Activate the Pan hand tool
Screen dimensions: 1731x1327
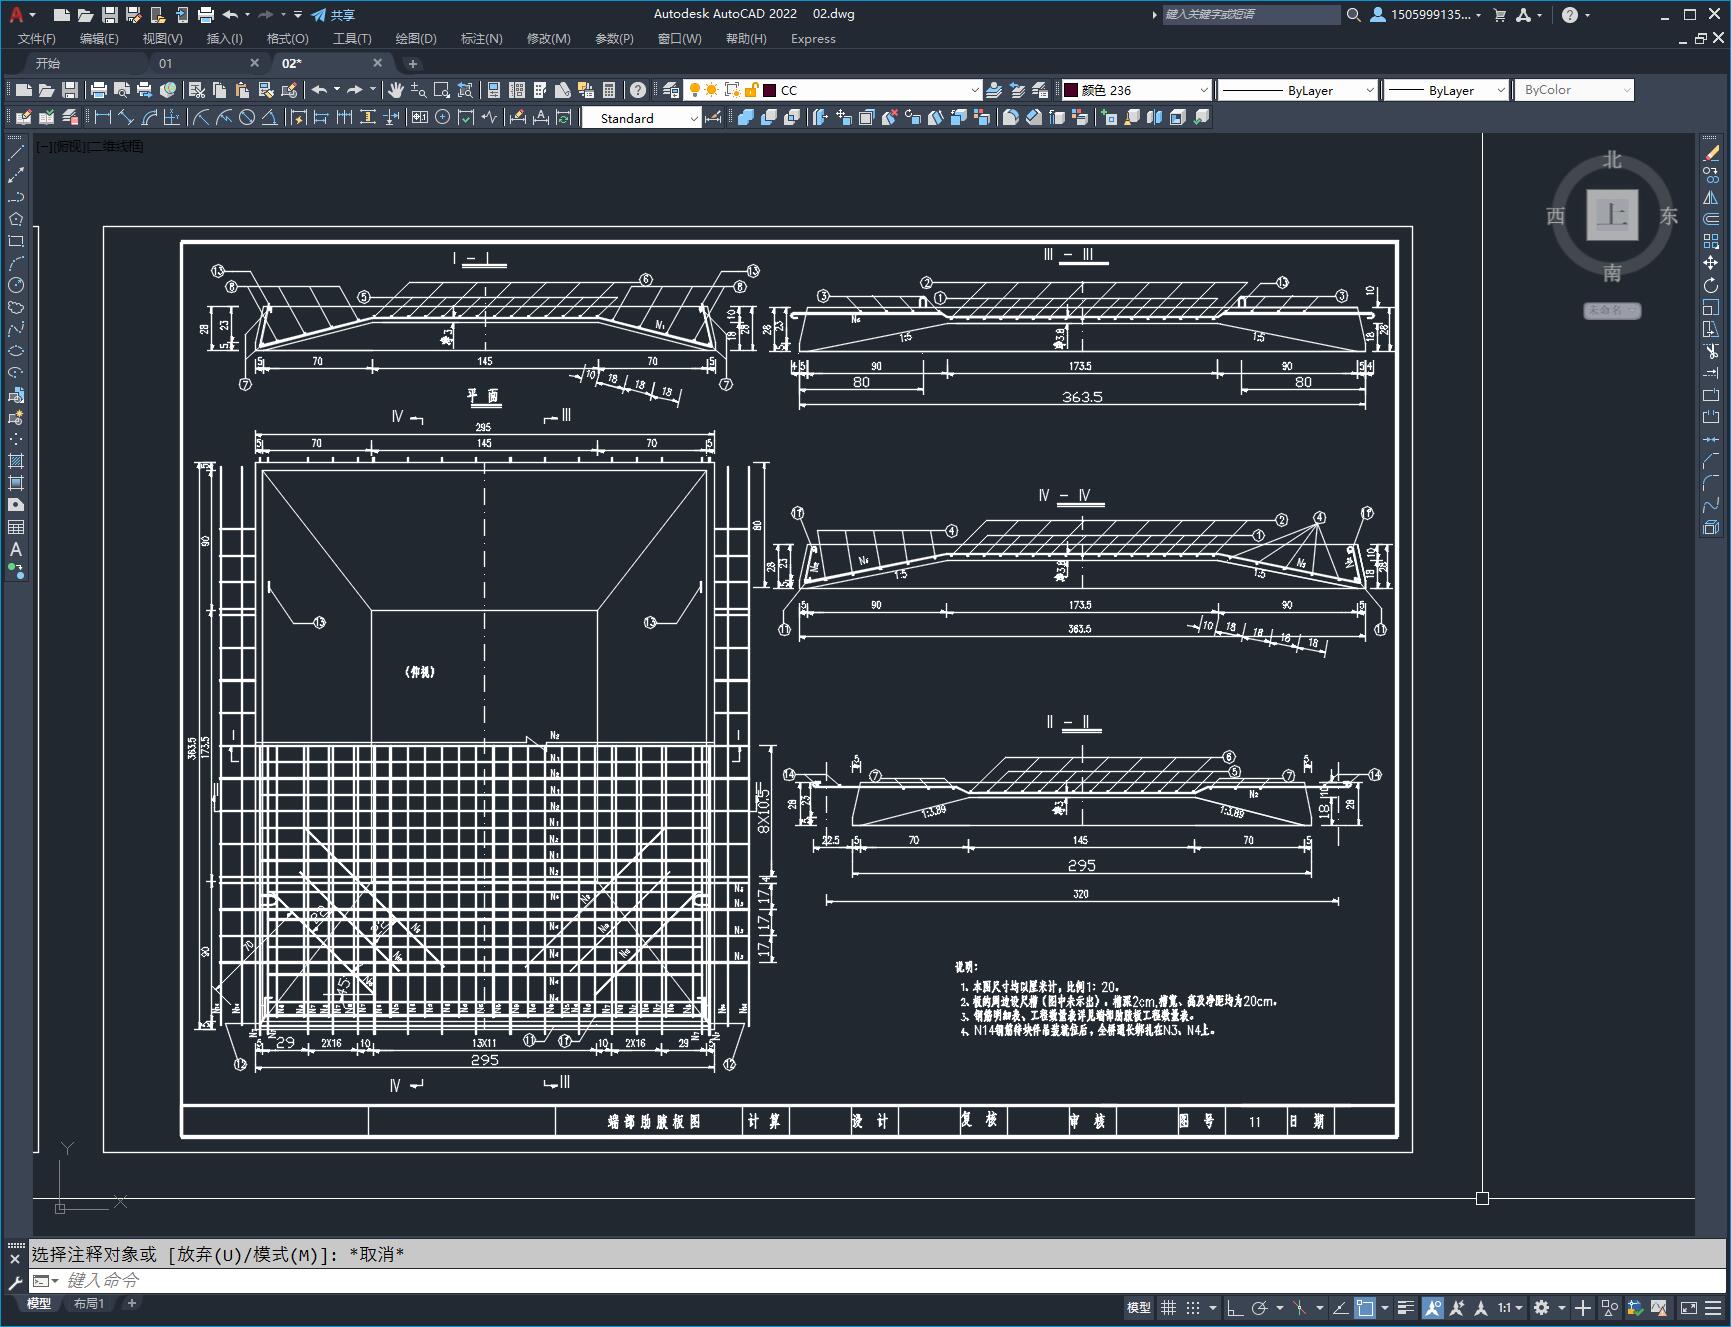pos(396,90)
